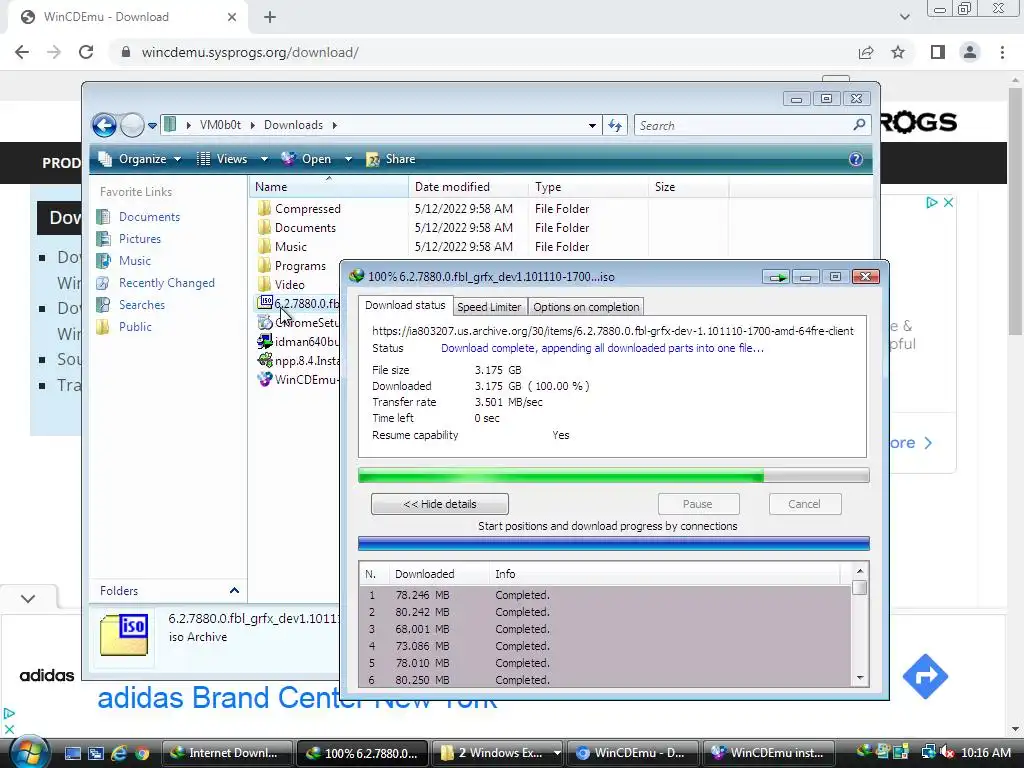Screen dimensions: 1024x768
Task: Expand the Views dropdown arrow
Action: click(264, 159)
